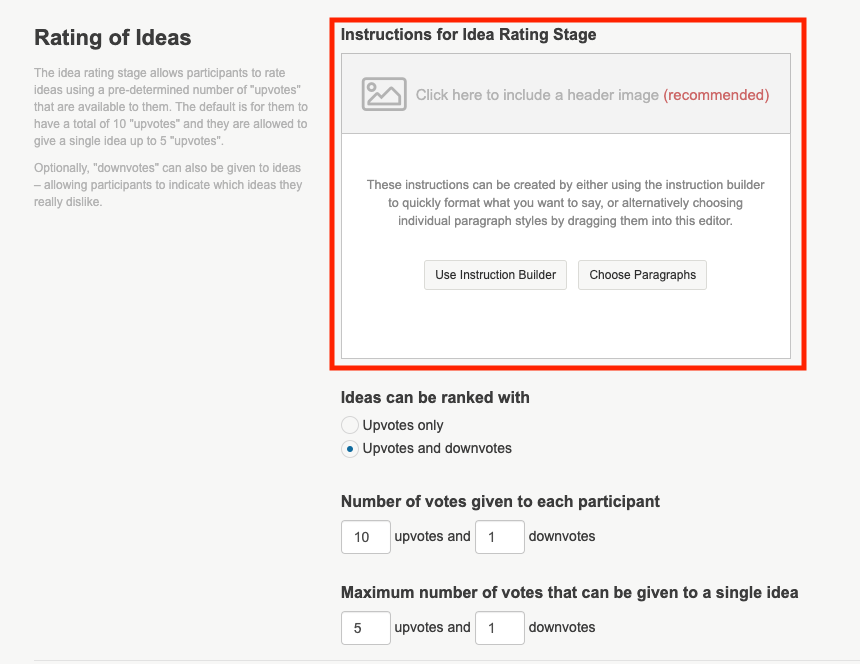Focus the per-participant downvotes number field
This screenshot has width=860, height=664.
pos(499,537)
